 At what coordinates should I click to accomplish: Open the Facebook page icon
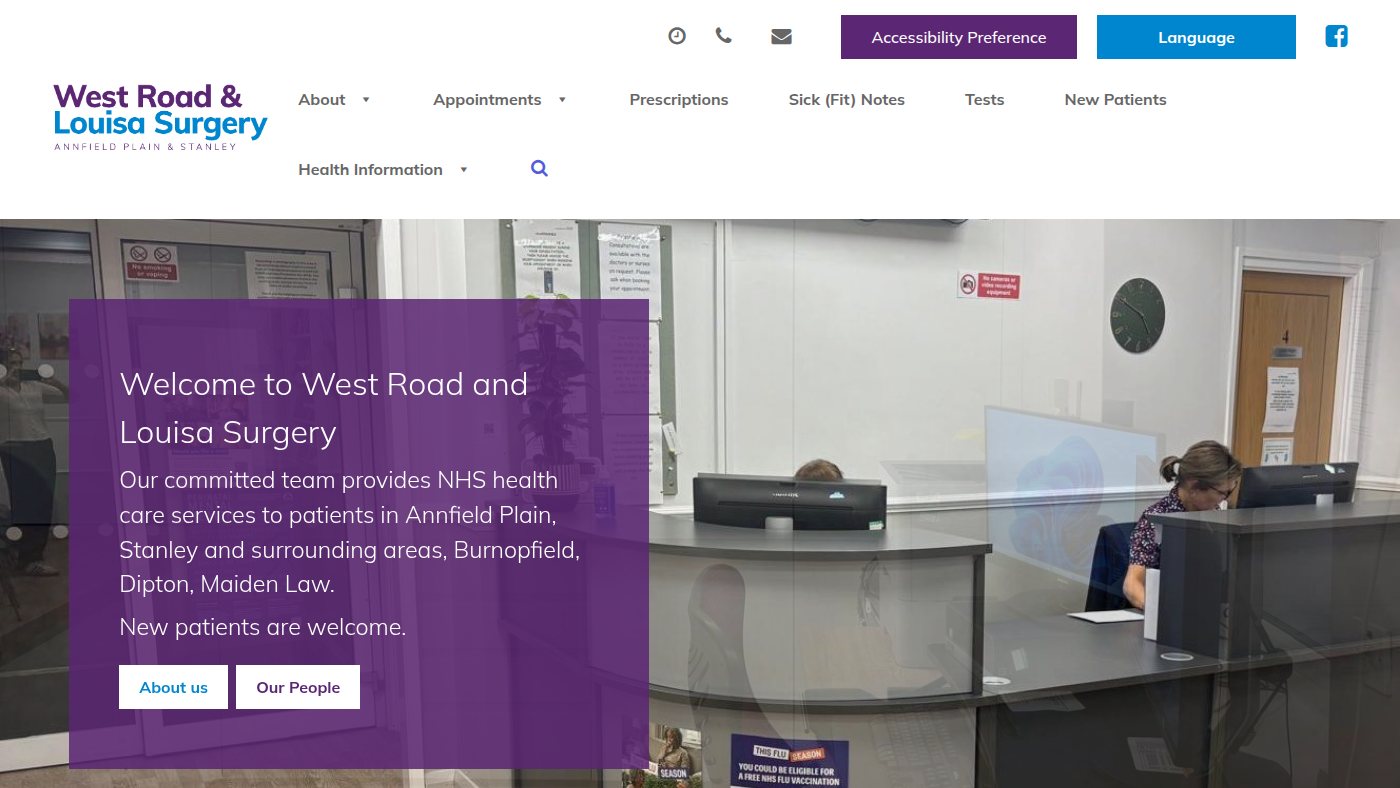coord(1337,37)
